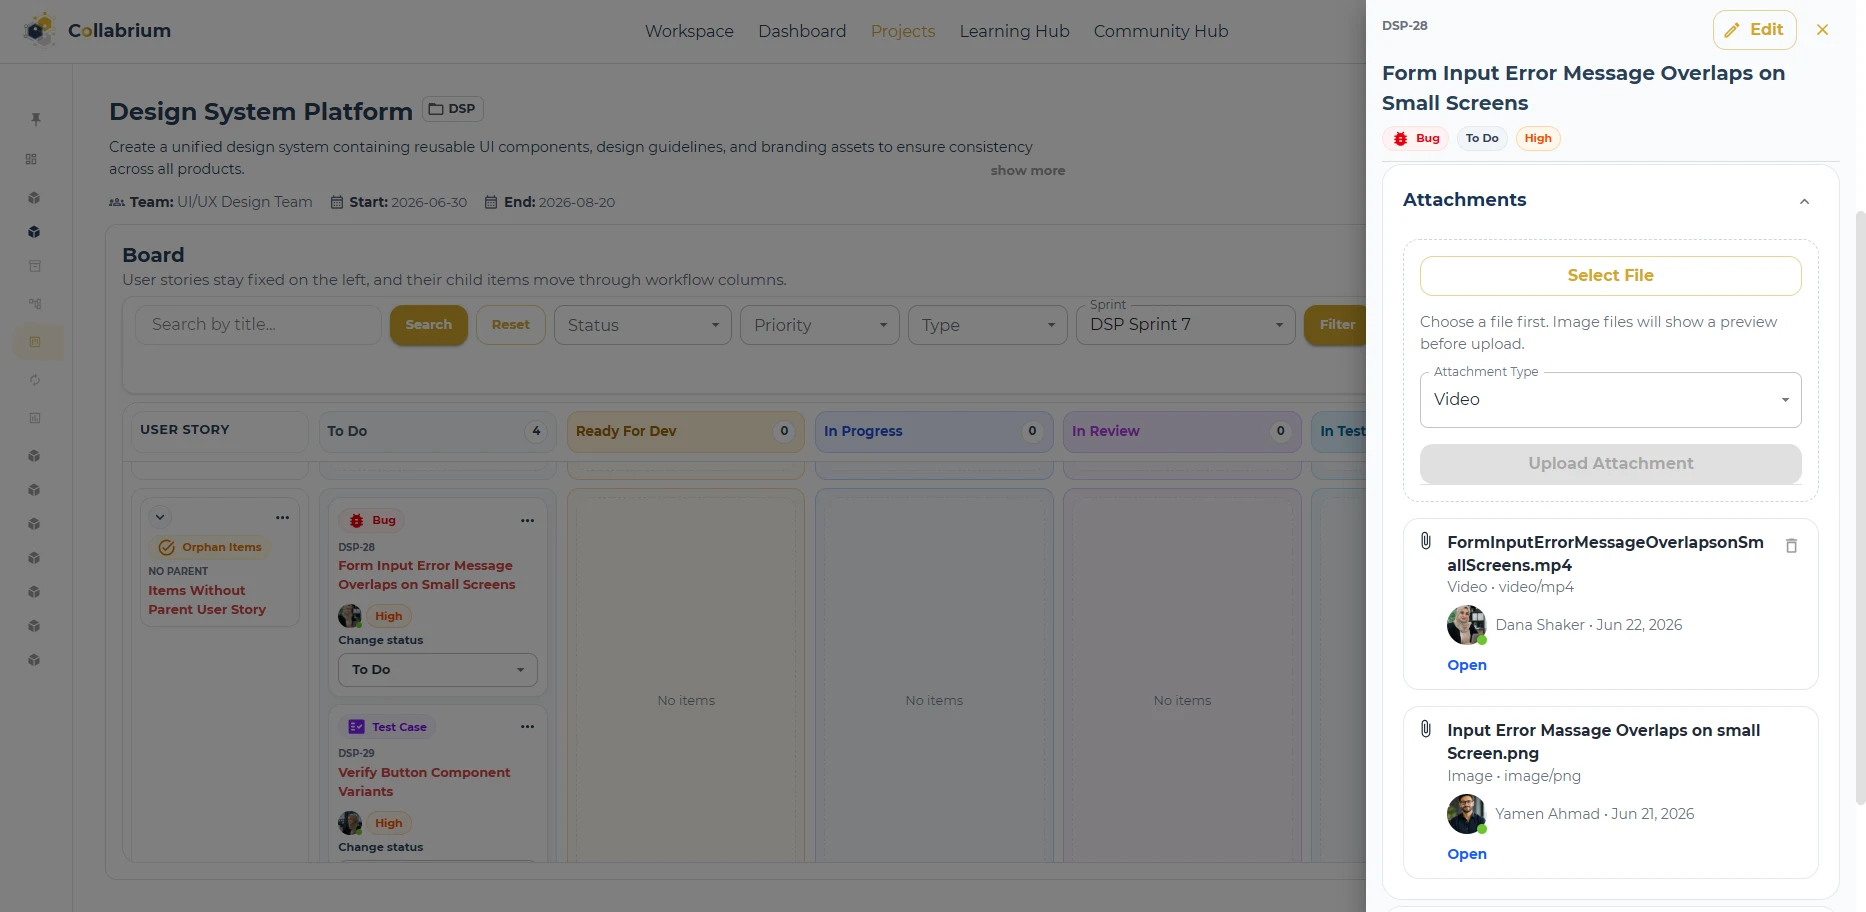Image resolution: width=1866 pixels, height=912 pixels.
Task: Open the archive box icon in the sidebar
Action: [35, 266]
